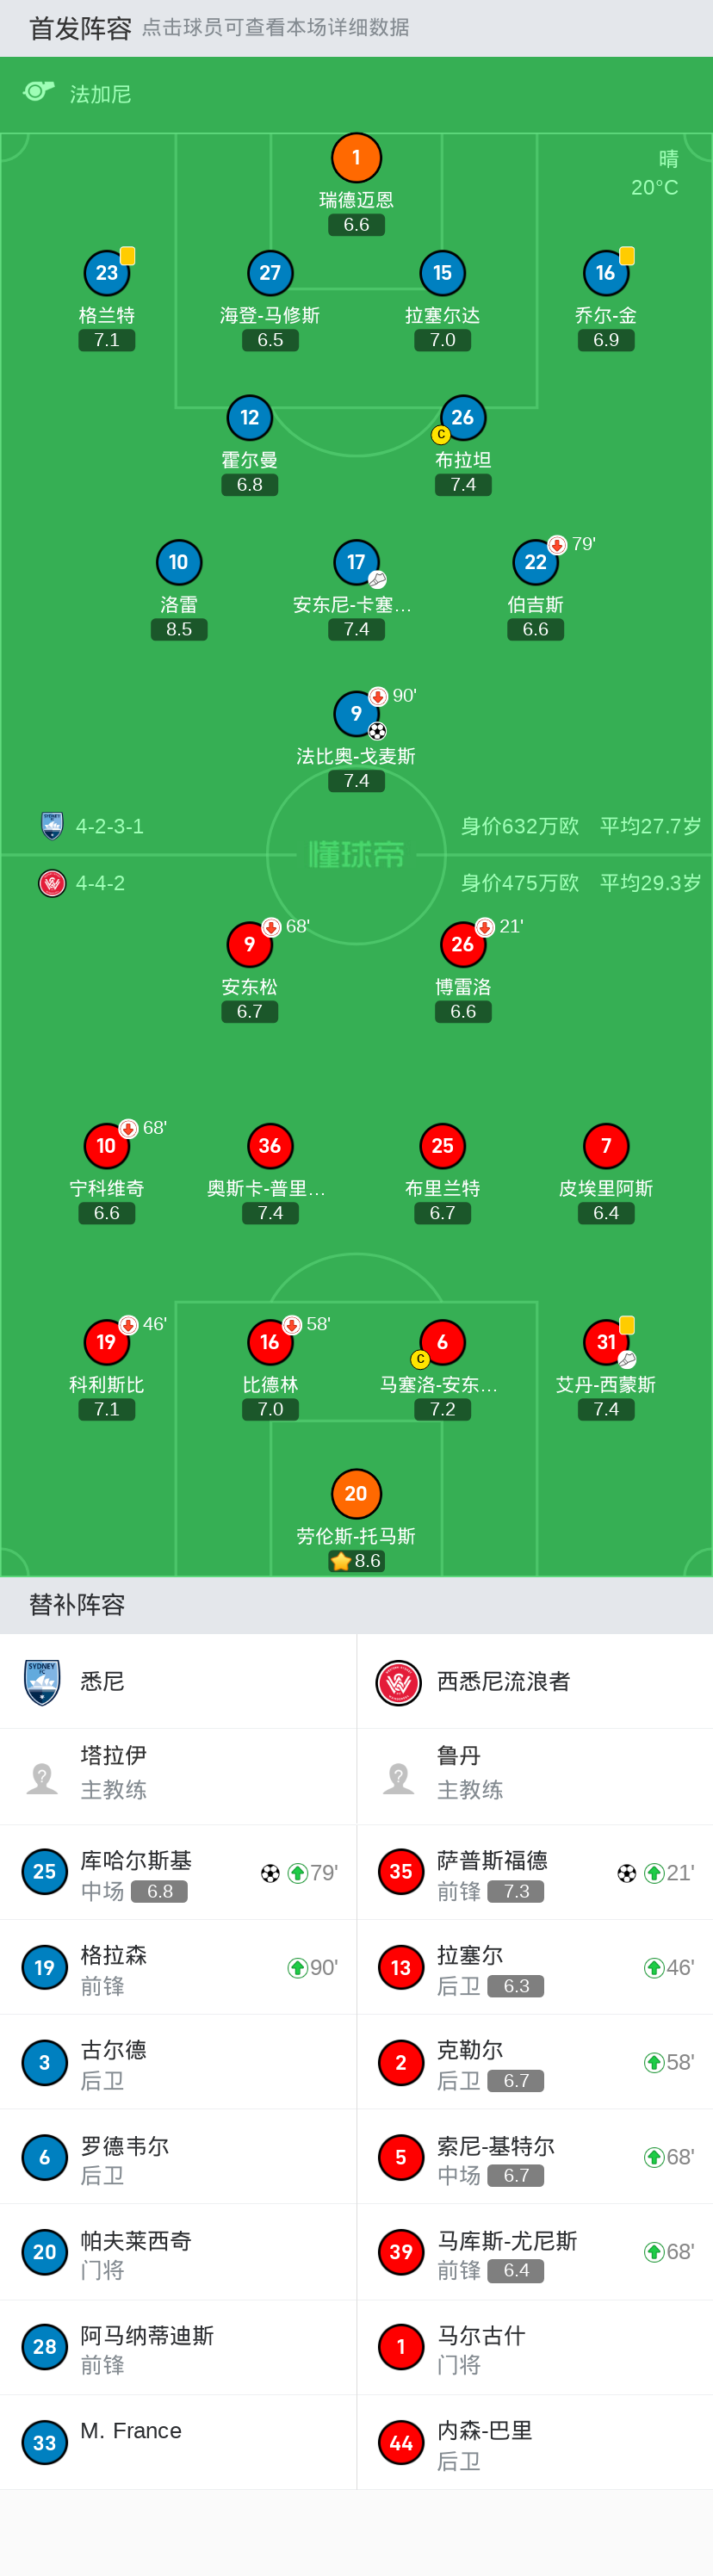
Task: View goalkeeper 劳伦斯-托马斯 number 20
Action: (356, 1493)
